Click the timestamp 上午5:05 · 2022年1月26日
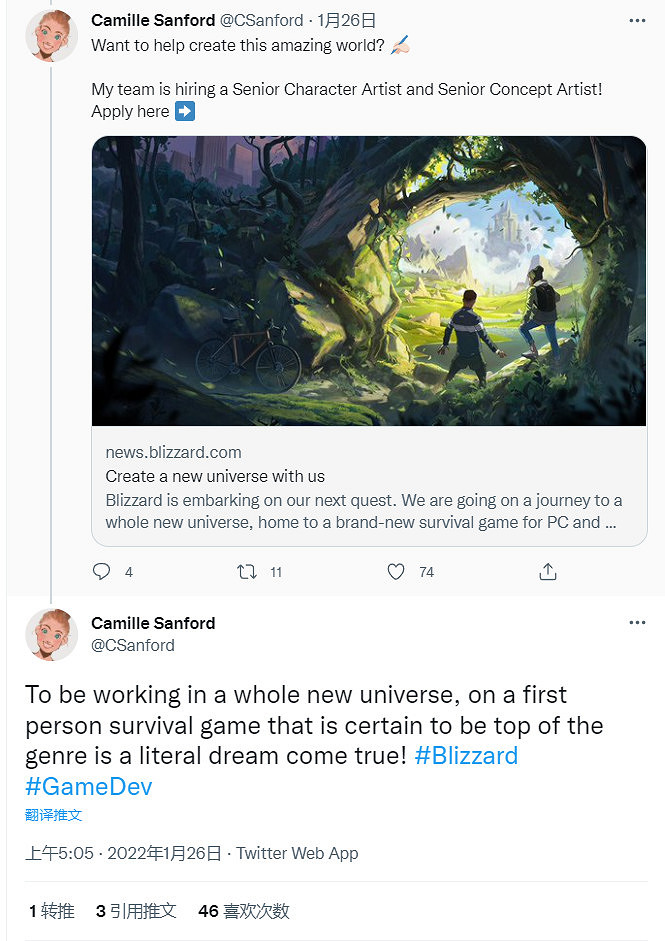 tap(122, 853)
